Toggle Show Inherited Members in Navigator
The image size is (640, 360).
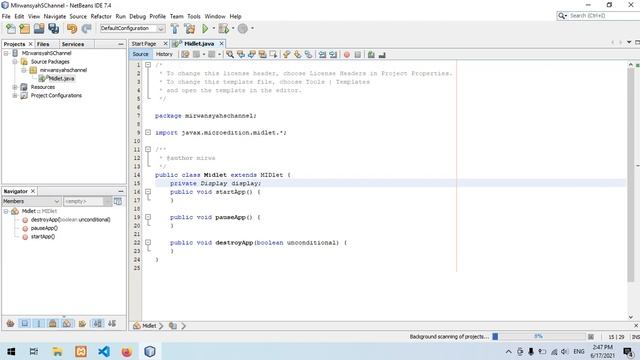pos(11,324)
